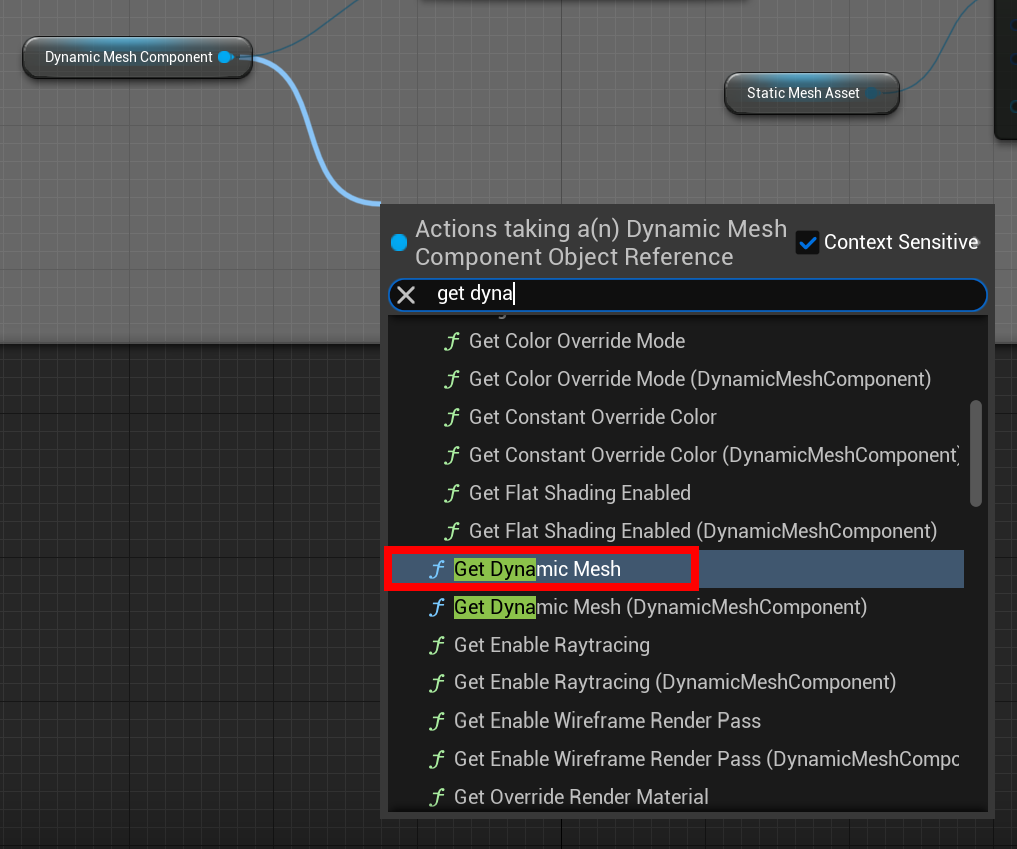Click function icon beside Get Enable Wireframe Render Pass (DynamicMeshComponent)
This screenshot has height=849, width=1017.
click(437, 759)
